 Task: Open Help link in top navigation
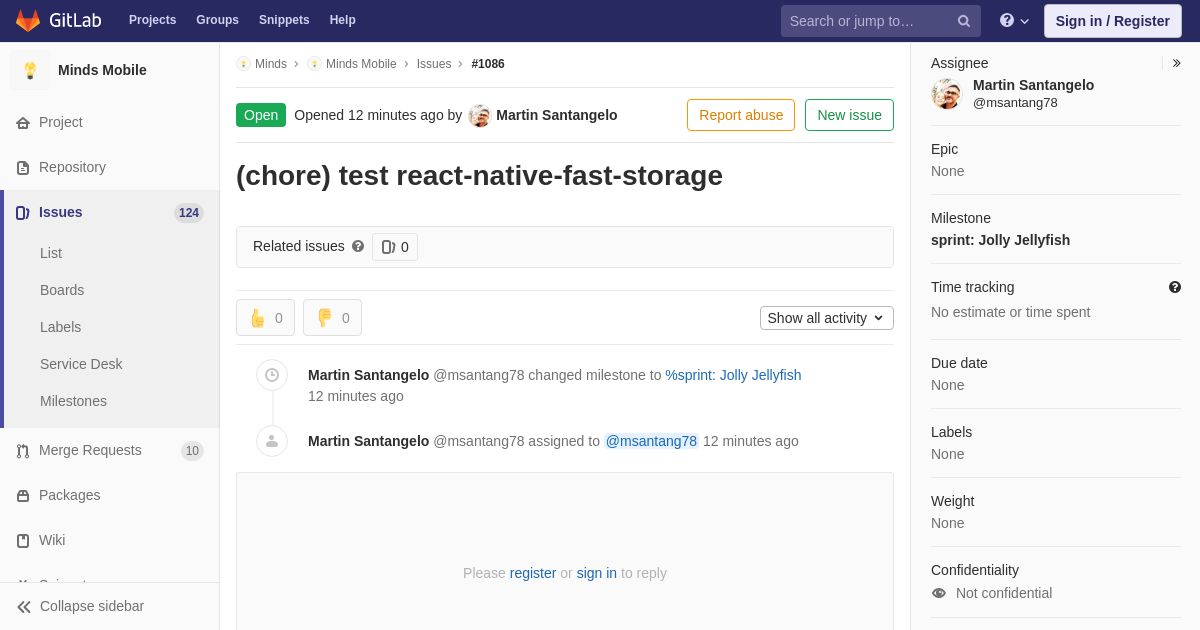click(343, 20)
